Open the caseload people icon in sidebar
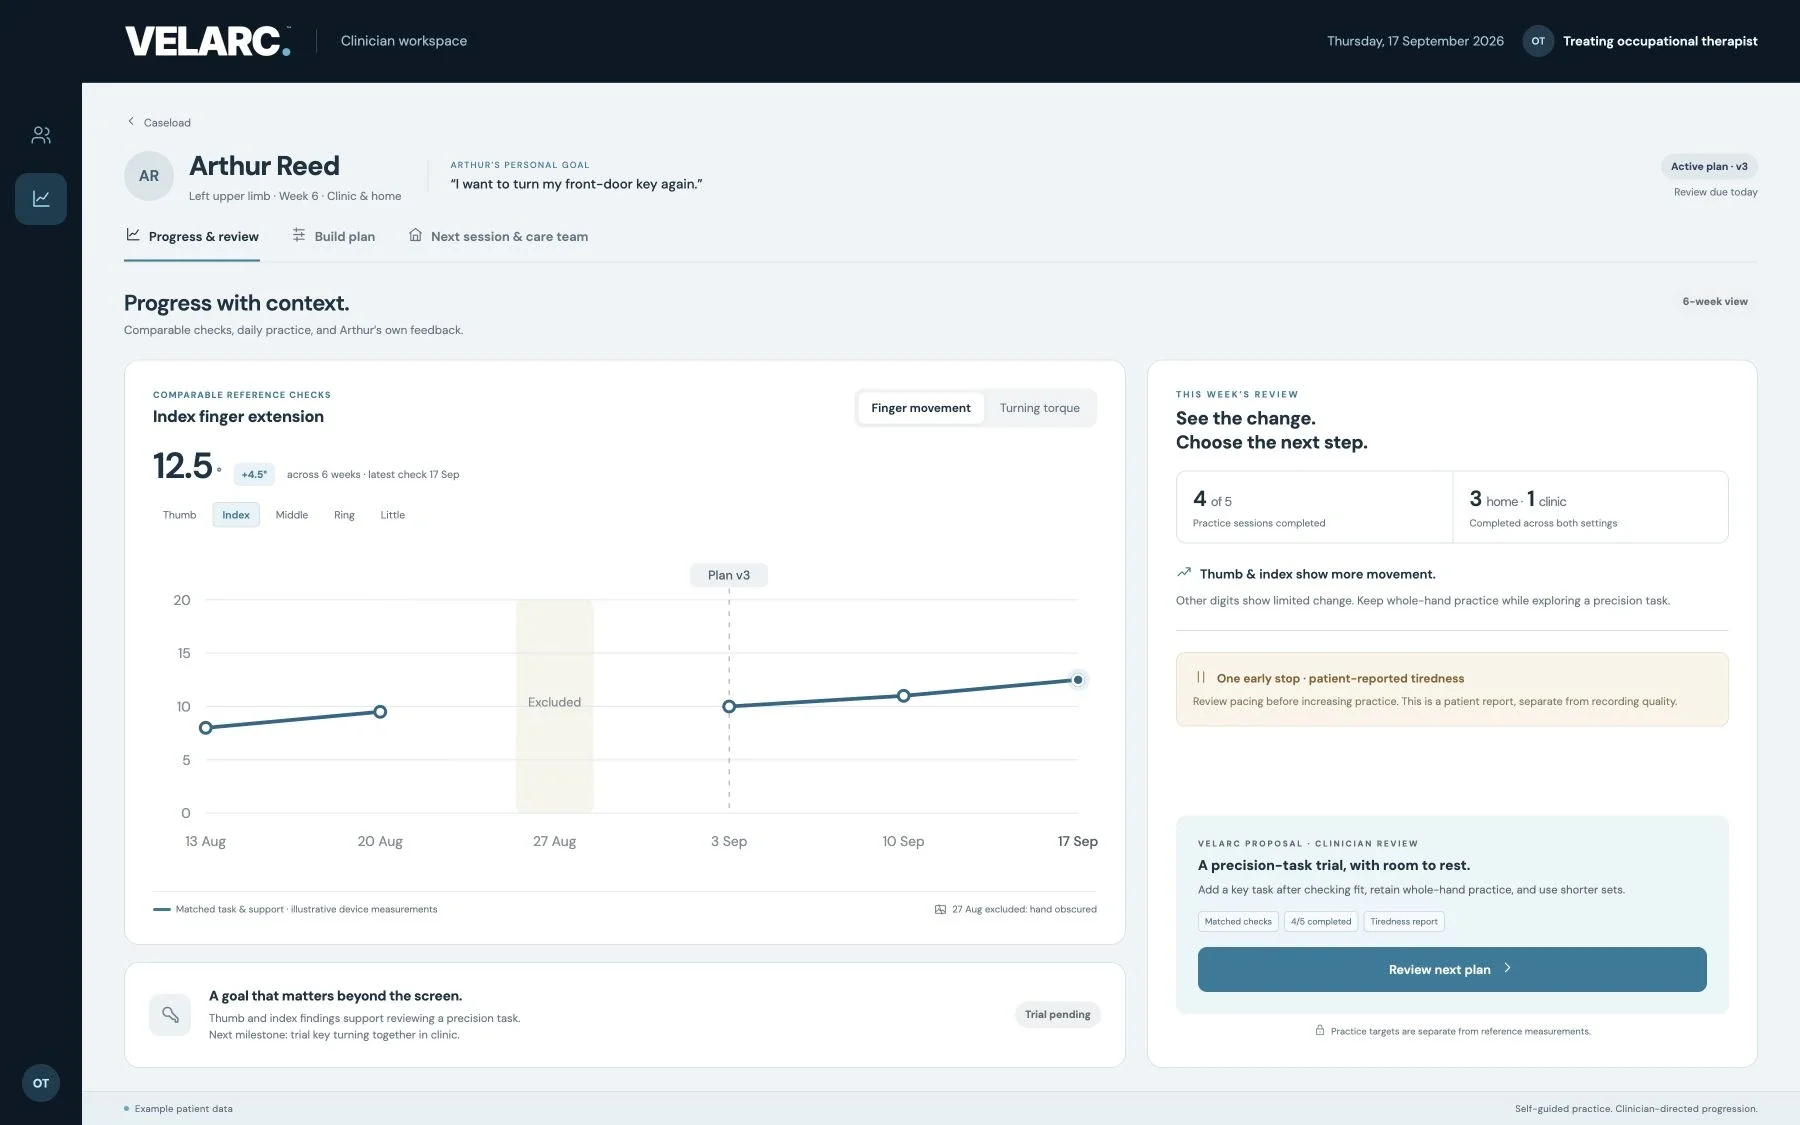Viewport: 1800px width, 1125px height. (x=41, y=135)
